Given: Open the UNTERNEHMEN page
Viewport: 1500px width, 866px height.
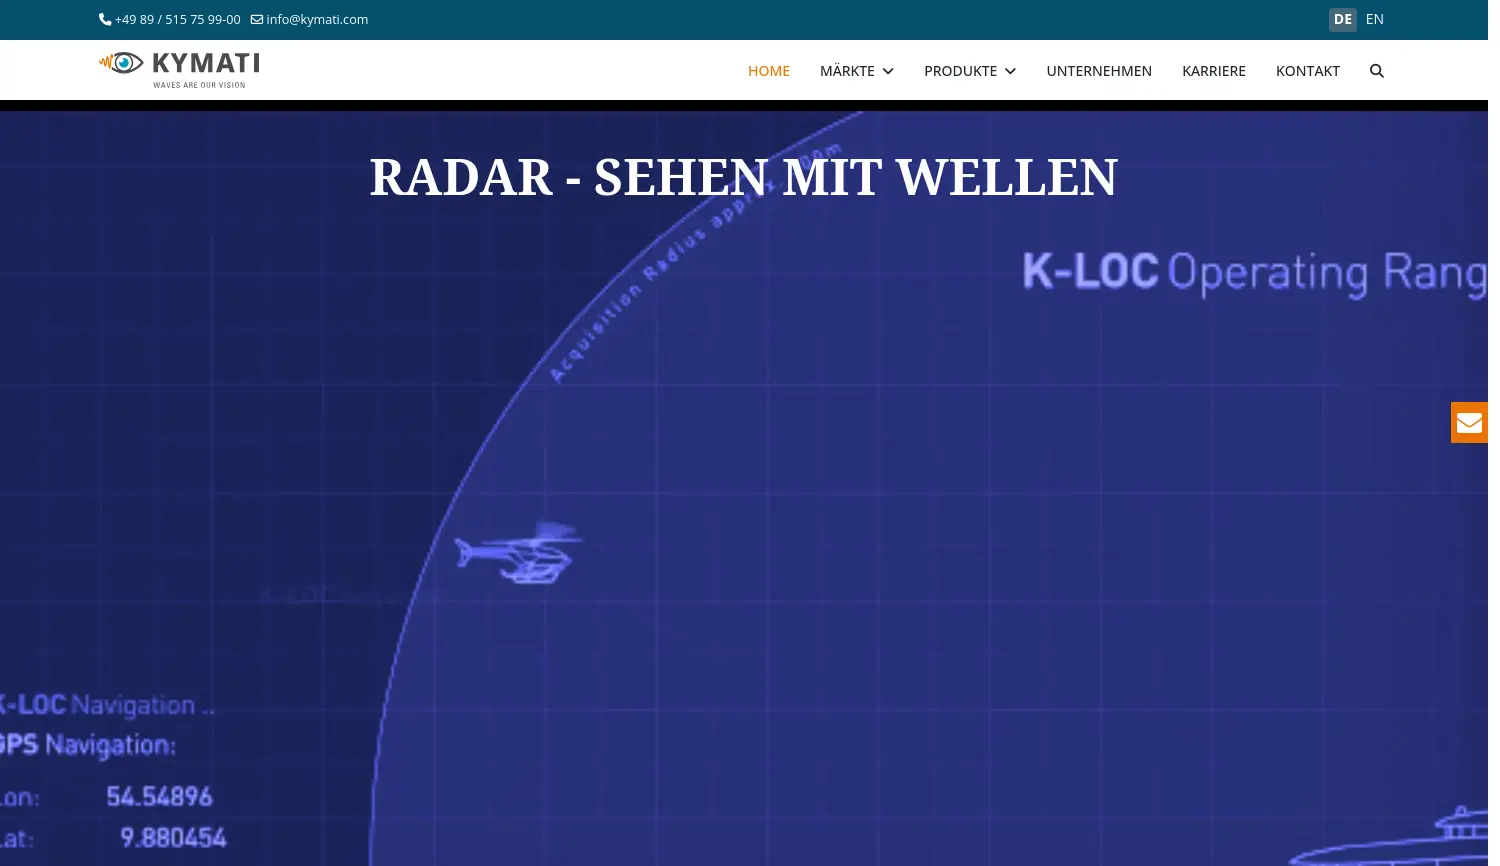Looking at the screenshot, I should [1098, 71].
